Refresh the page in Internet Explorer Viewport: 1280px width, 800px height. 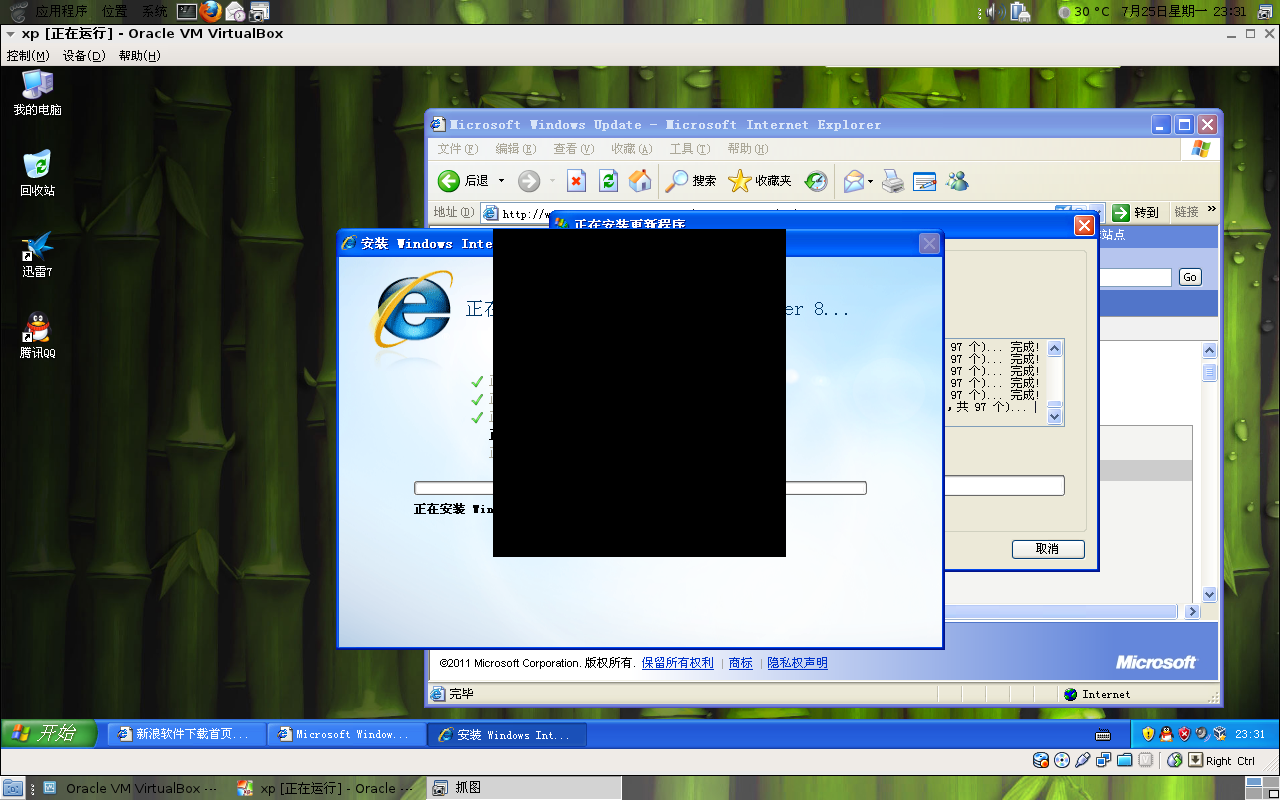[608, 181]
